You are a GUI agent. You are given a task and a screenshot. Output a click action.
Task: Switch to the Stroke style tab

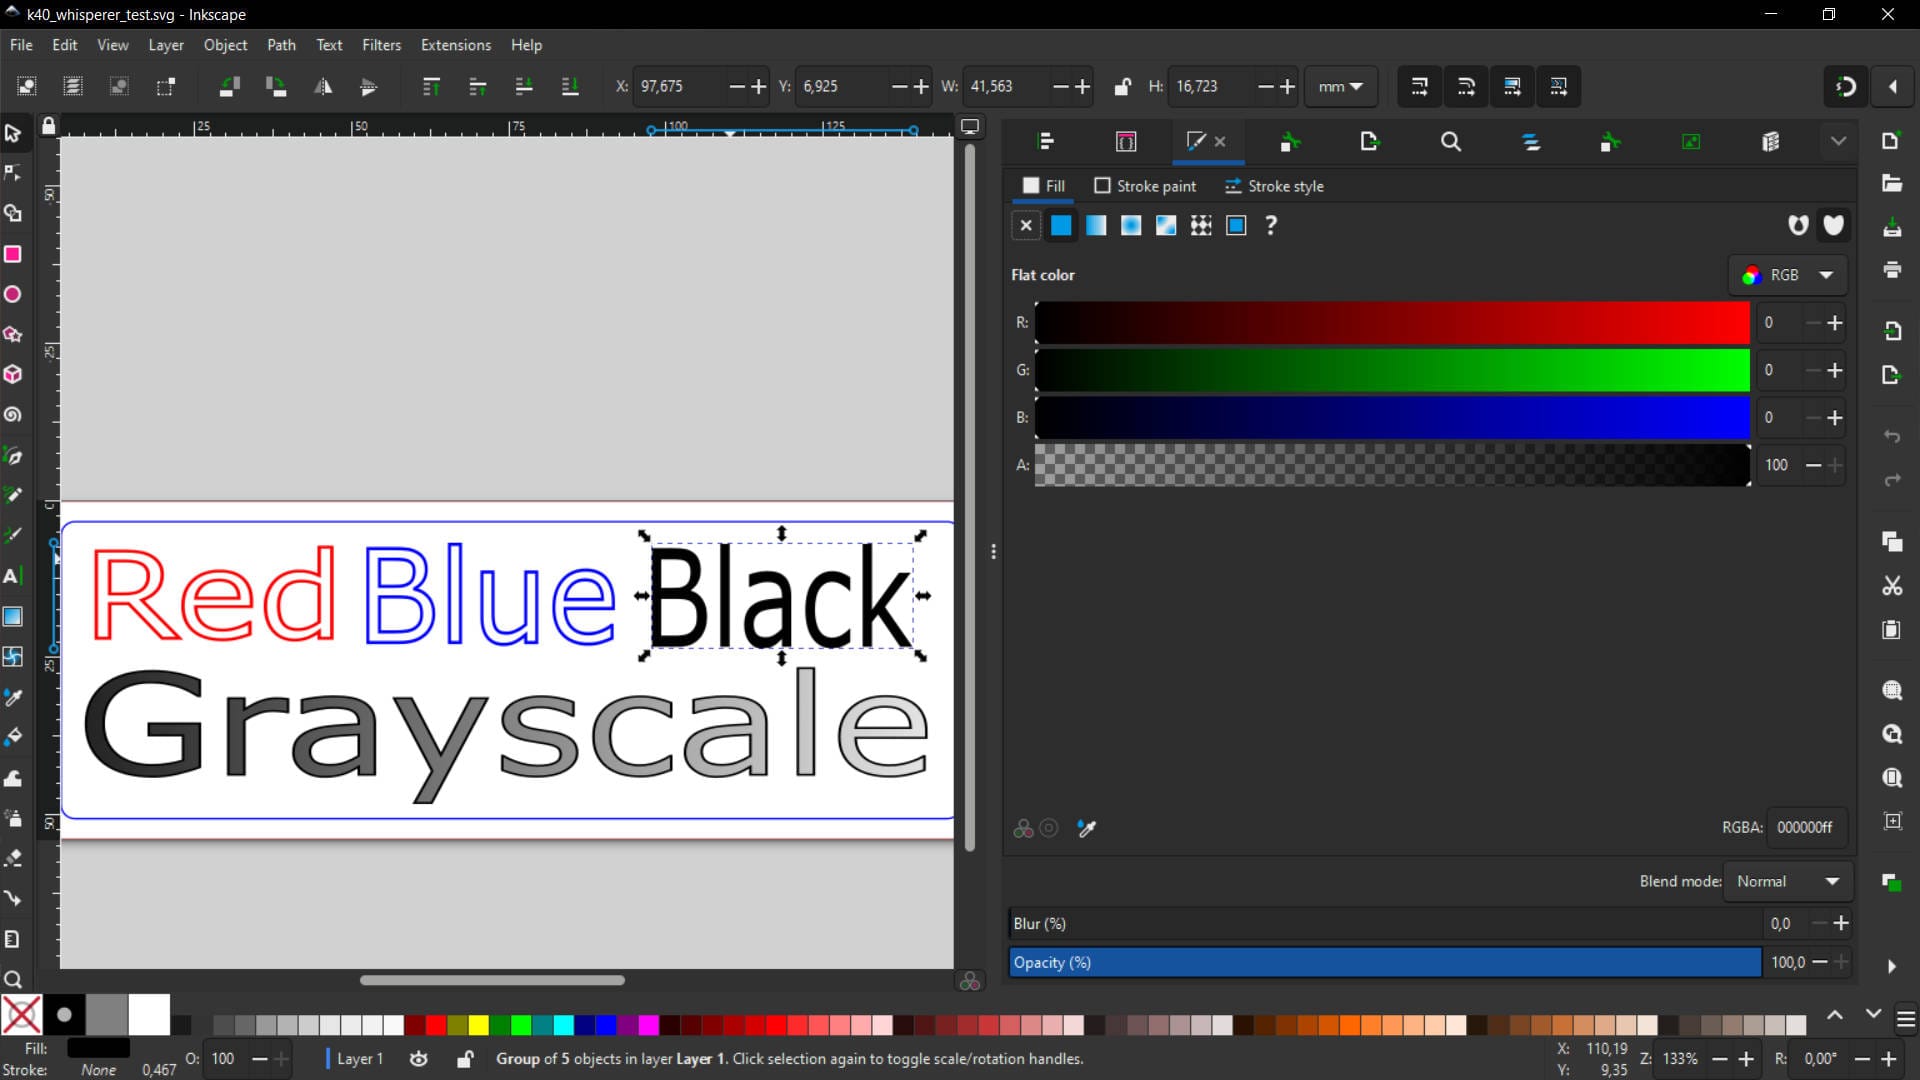[x=1274, y=186]
